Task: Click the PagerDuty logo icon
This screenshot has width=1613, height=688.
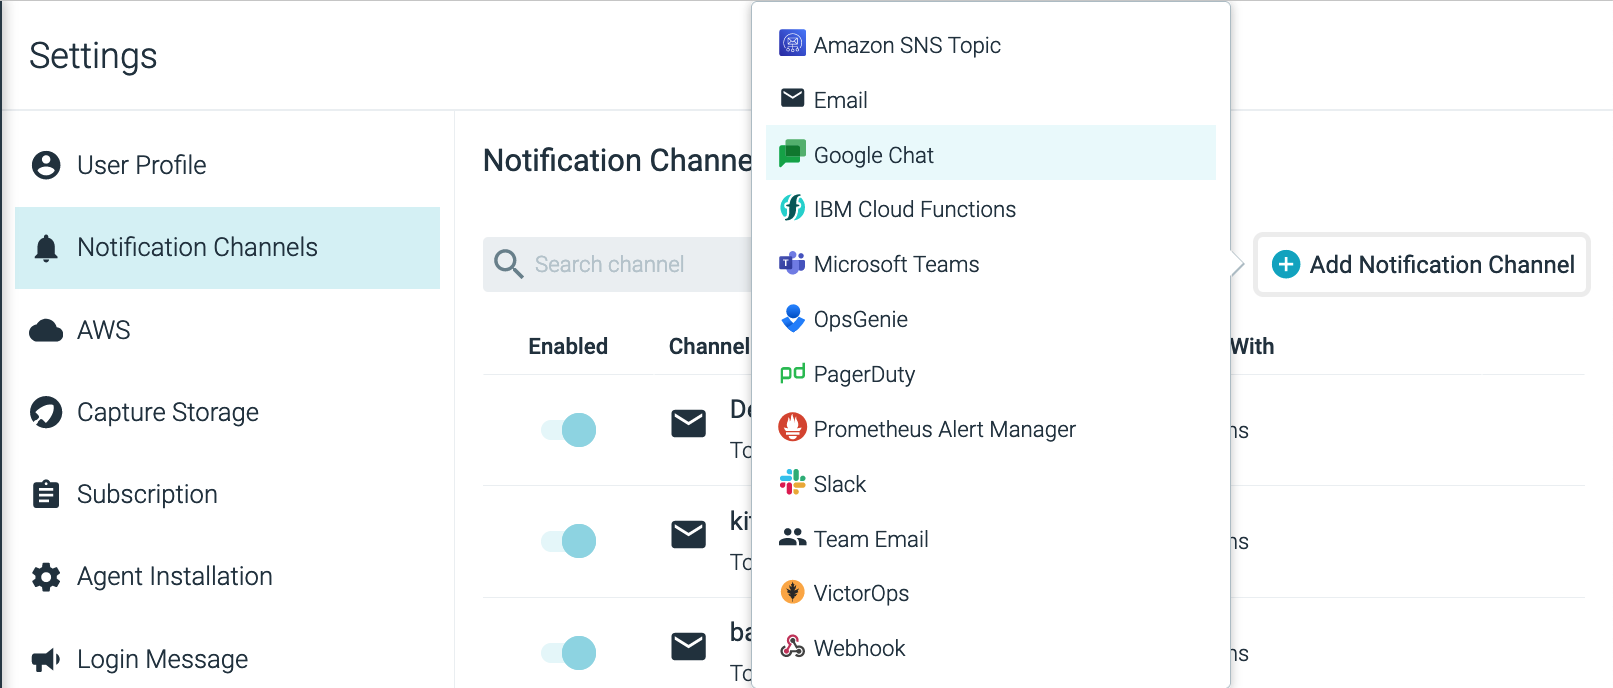Action: 792,373
